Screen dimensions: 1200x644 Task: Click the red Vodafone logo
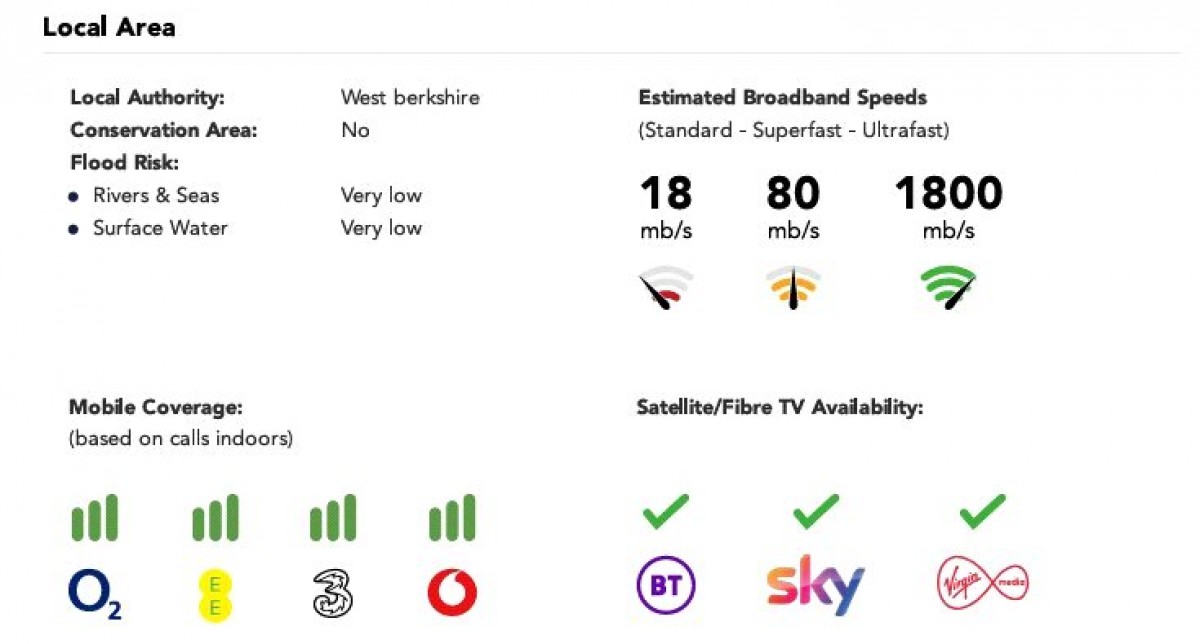(x=452, y=593)
